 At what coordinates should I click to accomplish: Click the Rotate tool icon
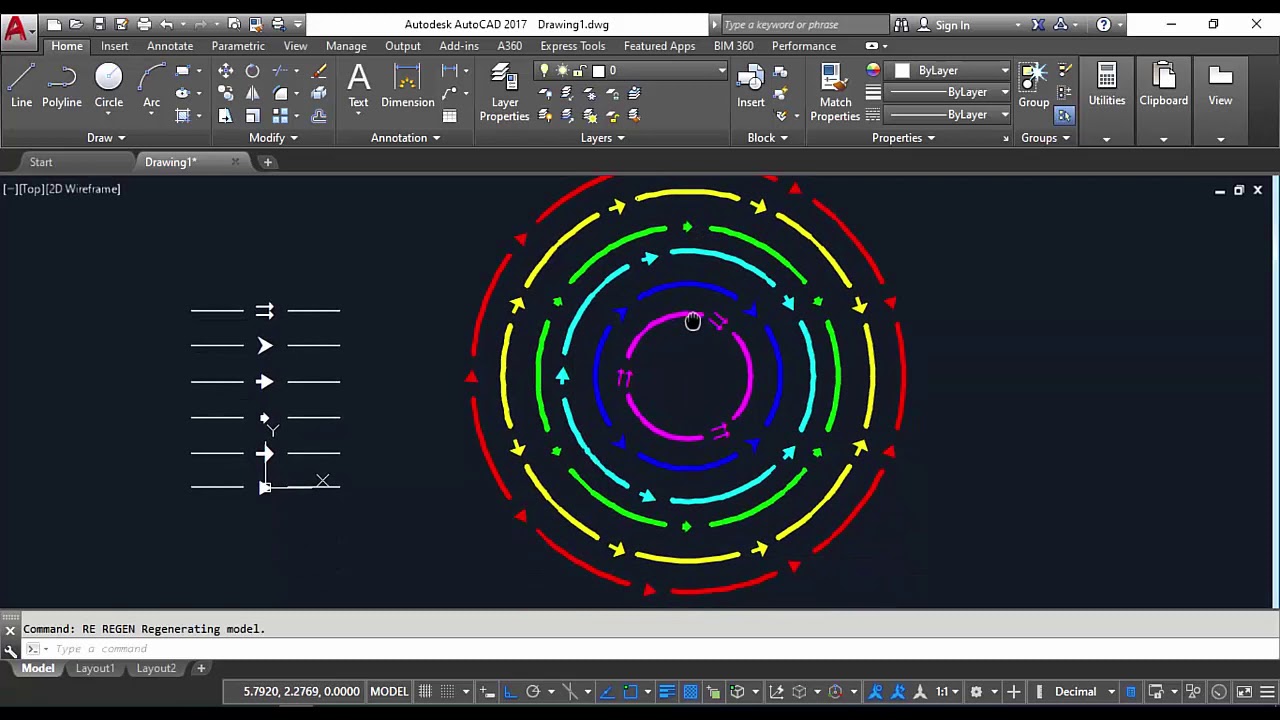tap(252, 71)
